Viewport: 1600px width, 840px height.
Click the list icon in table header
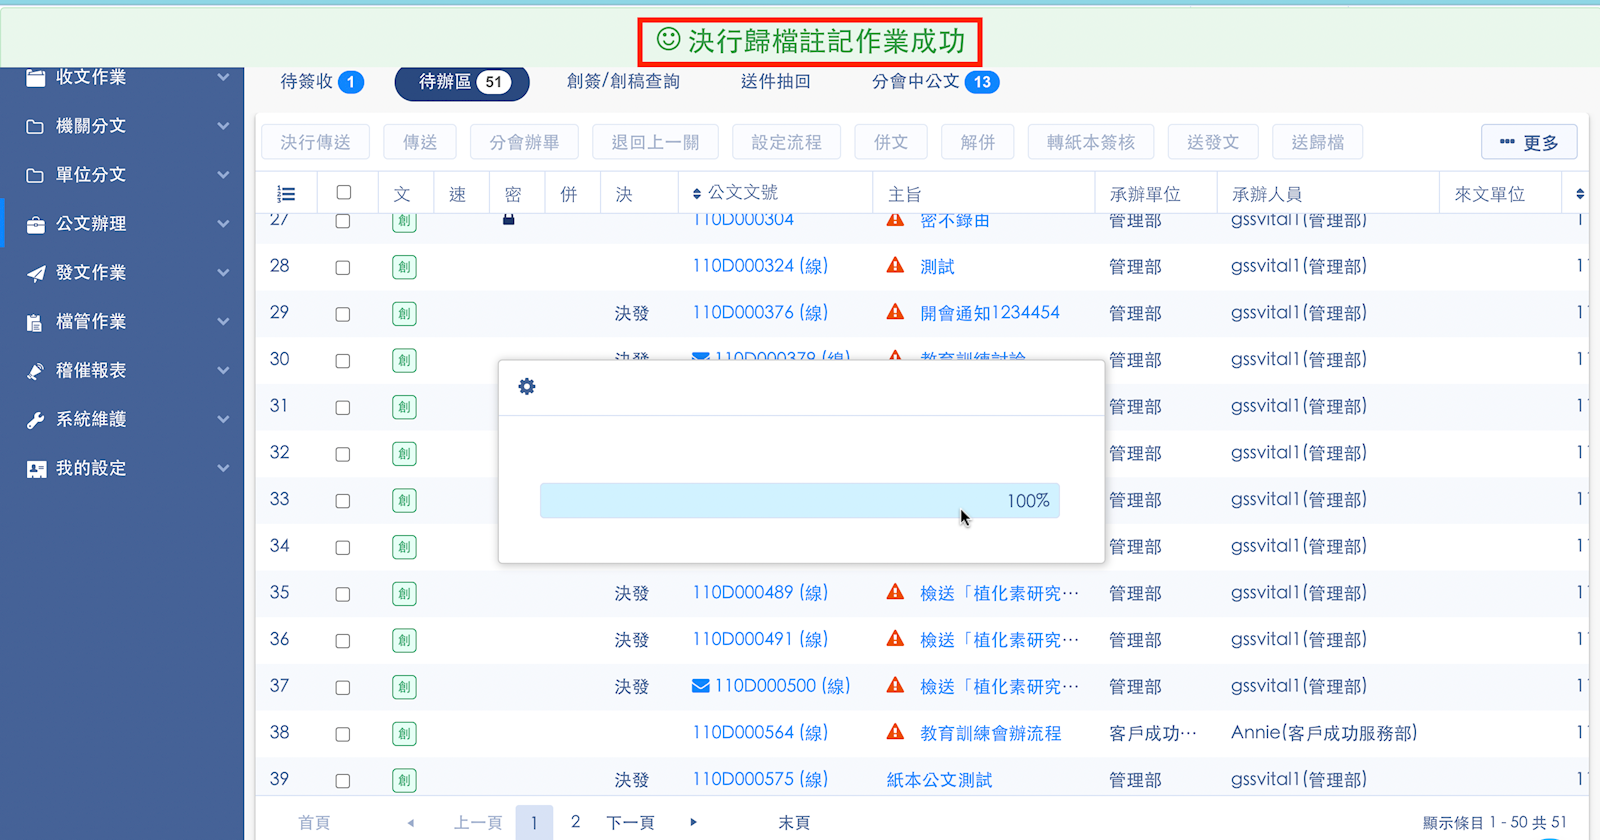pos(286,194)
